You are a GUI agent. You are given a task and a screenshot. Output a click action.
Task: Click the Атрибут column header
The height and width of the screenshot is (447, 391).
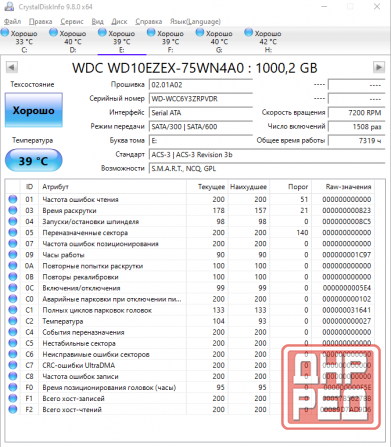tap(112, 187)
